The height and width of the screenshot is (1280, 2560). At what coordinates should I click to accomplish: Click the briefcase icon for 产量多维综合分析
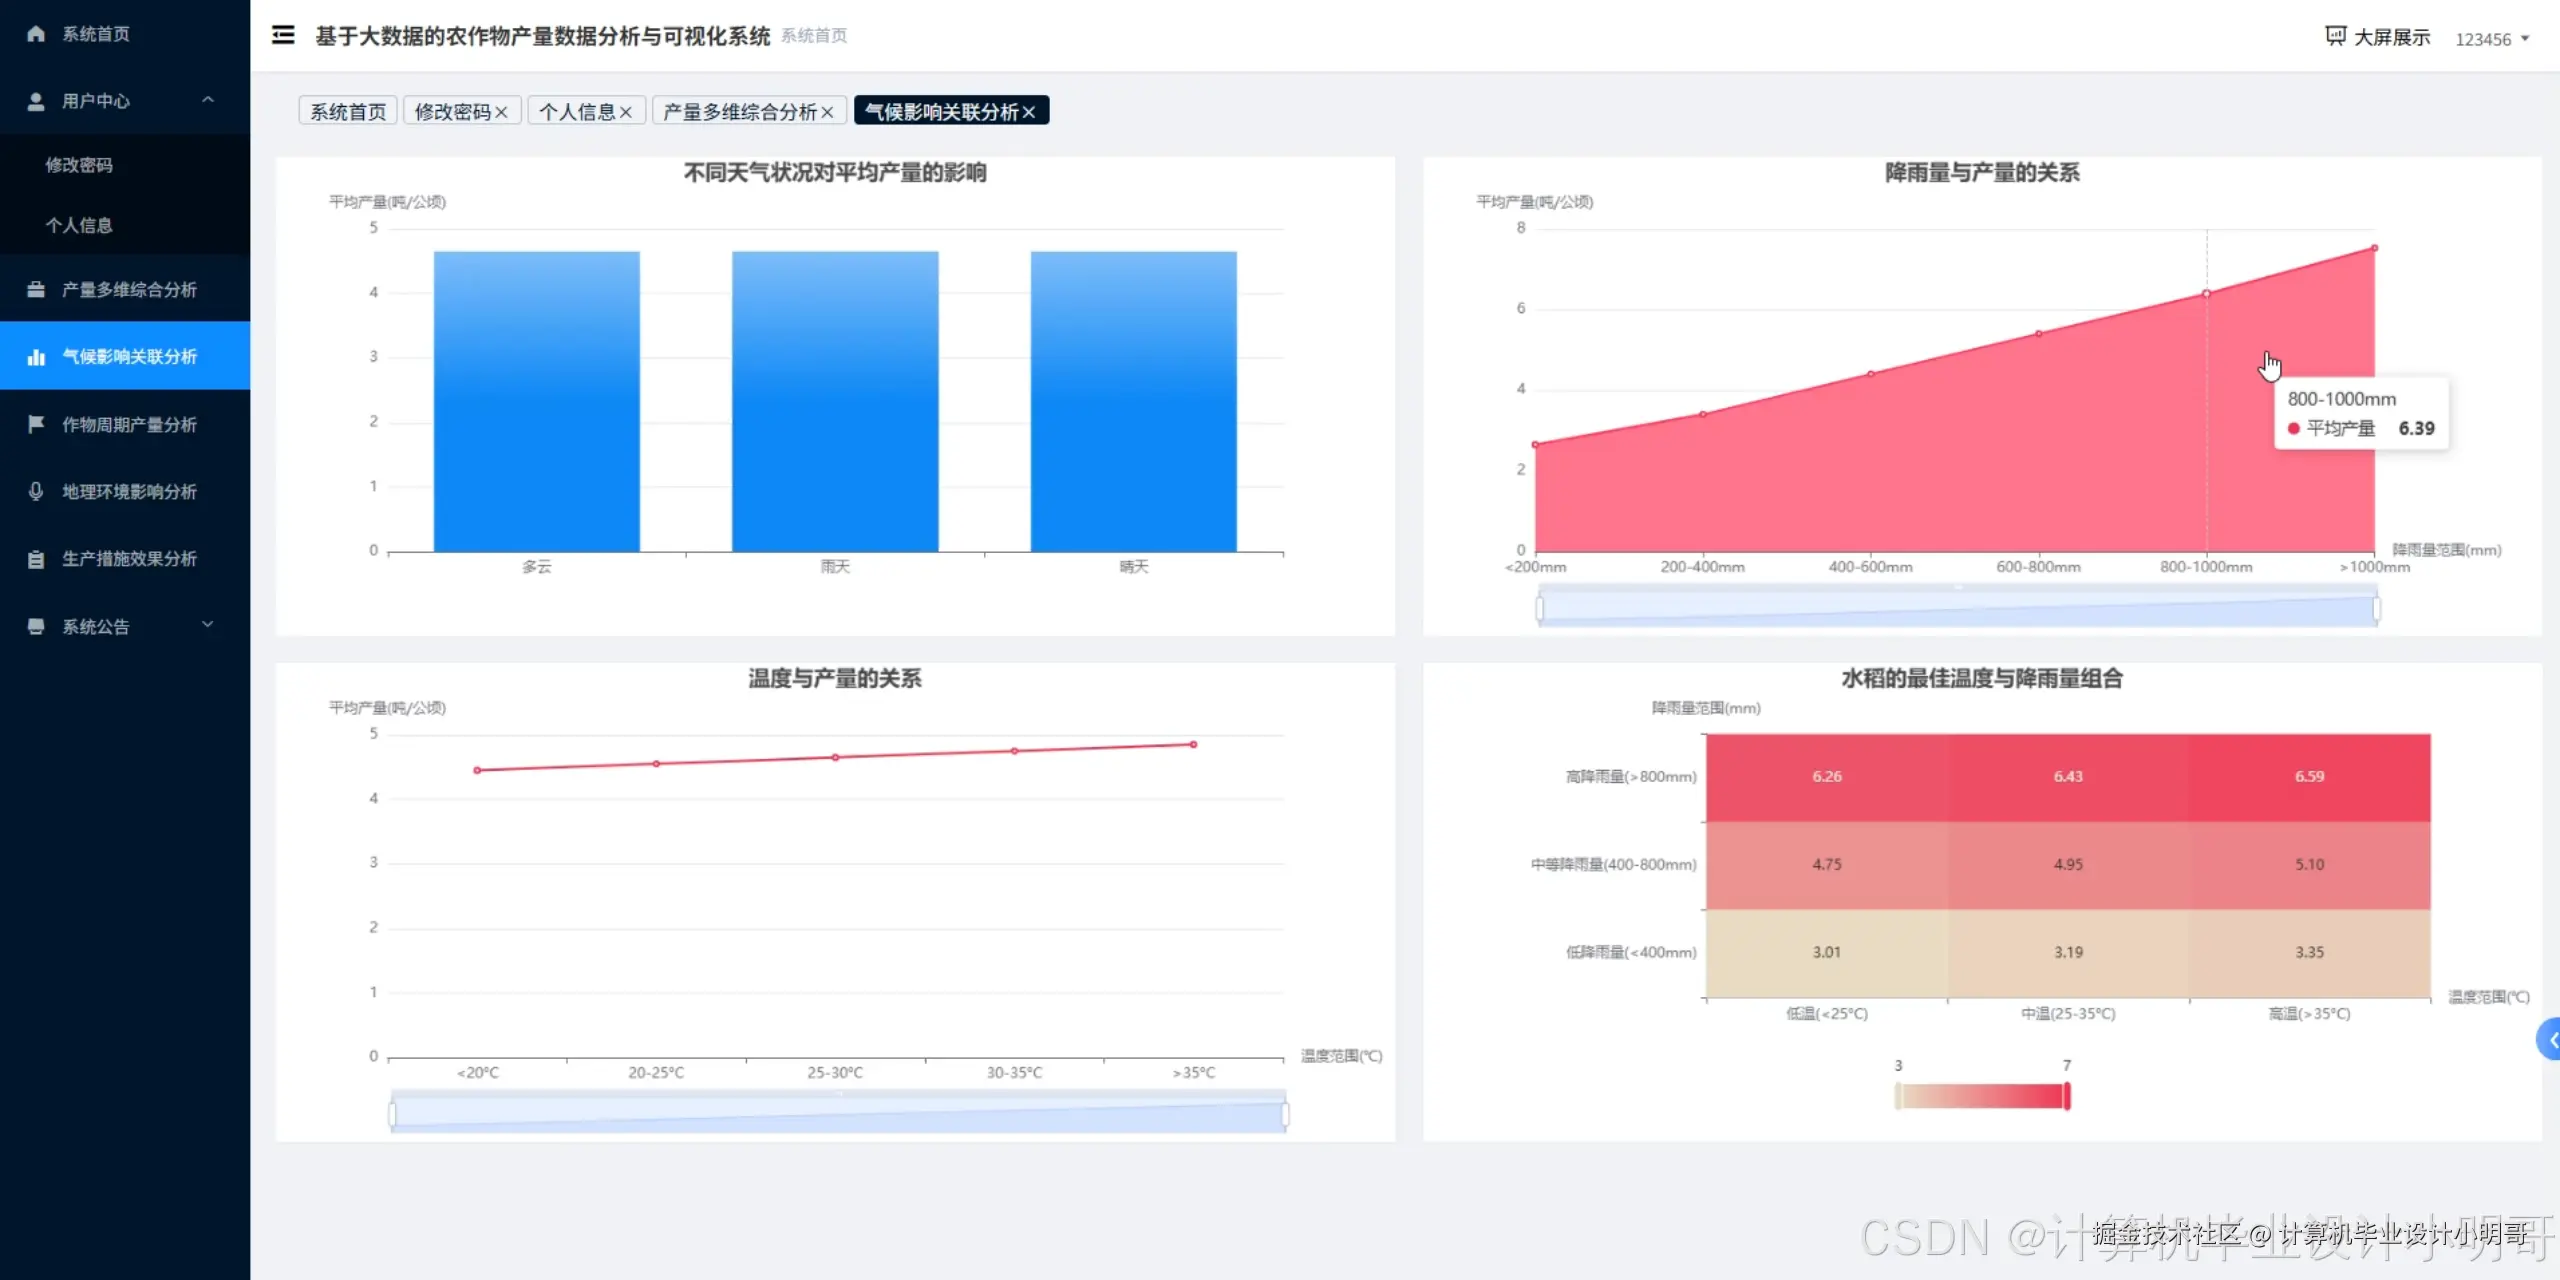pyautogui.click(x=36, y=290)
